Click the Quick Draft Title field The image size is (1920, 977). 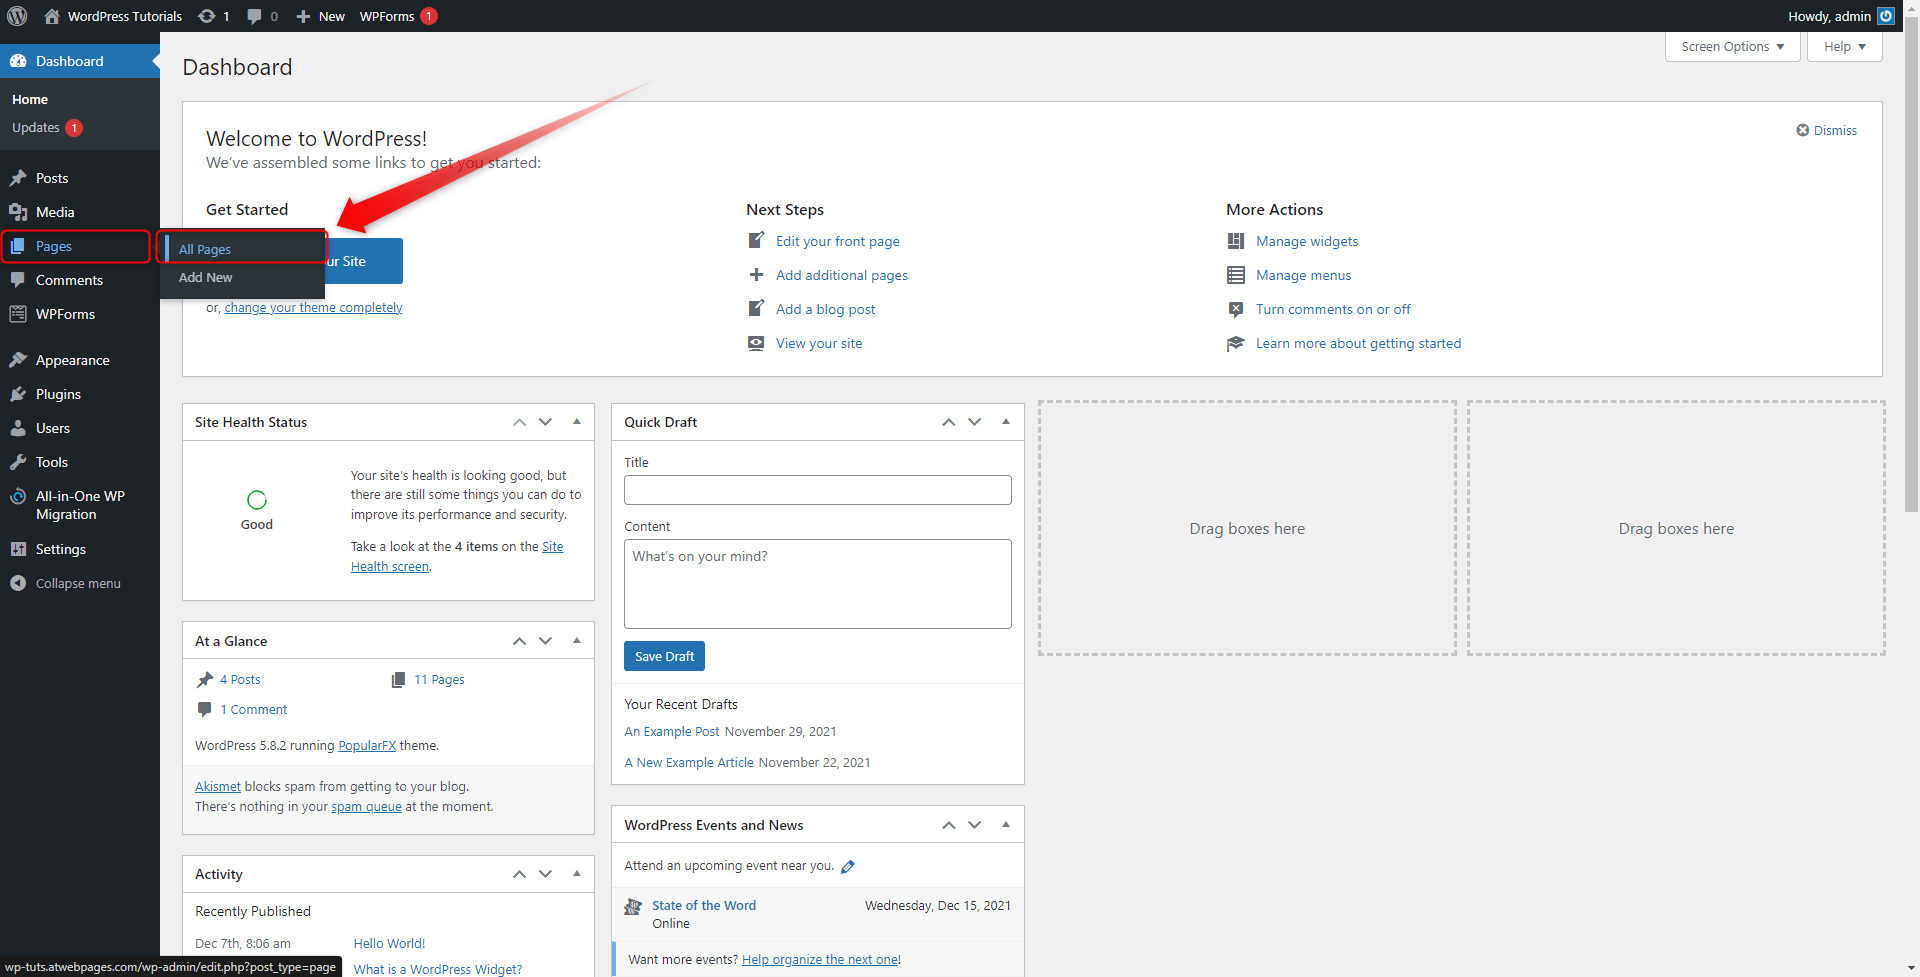pos(817,490)
